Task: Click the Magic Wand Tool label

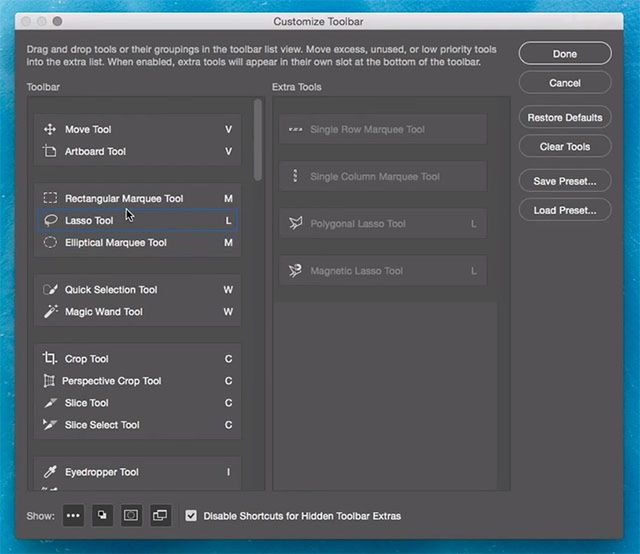Action: [x=104, y=311]
